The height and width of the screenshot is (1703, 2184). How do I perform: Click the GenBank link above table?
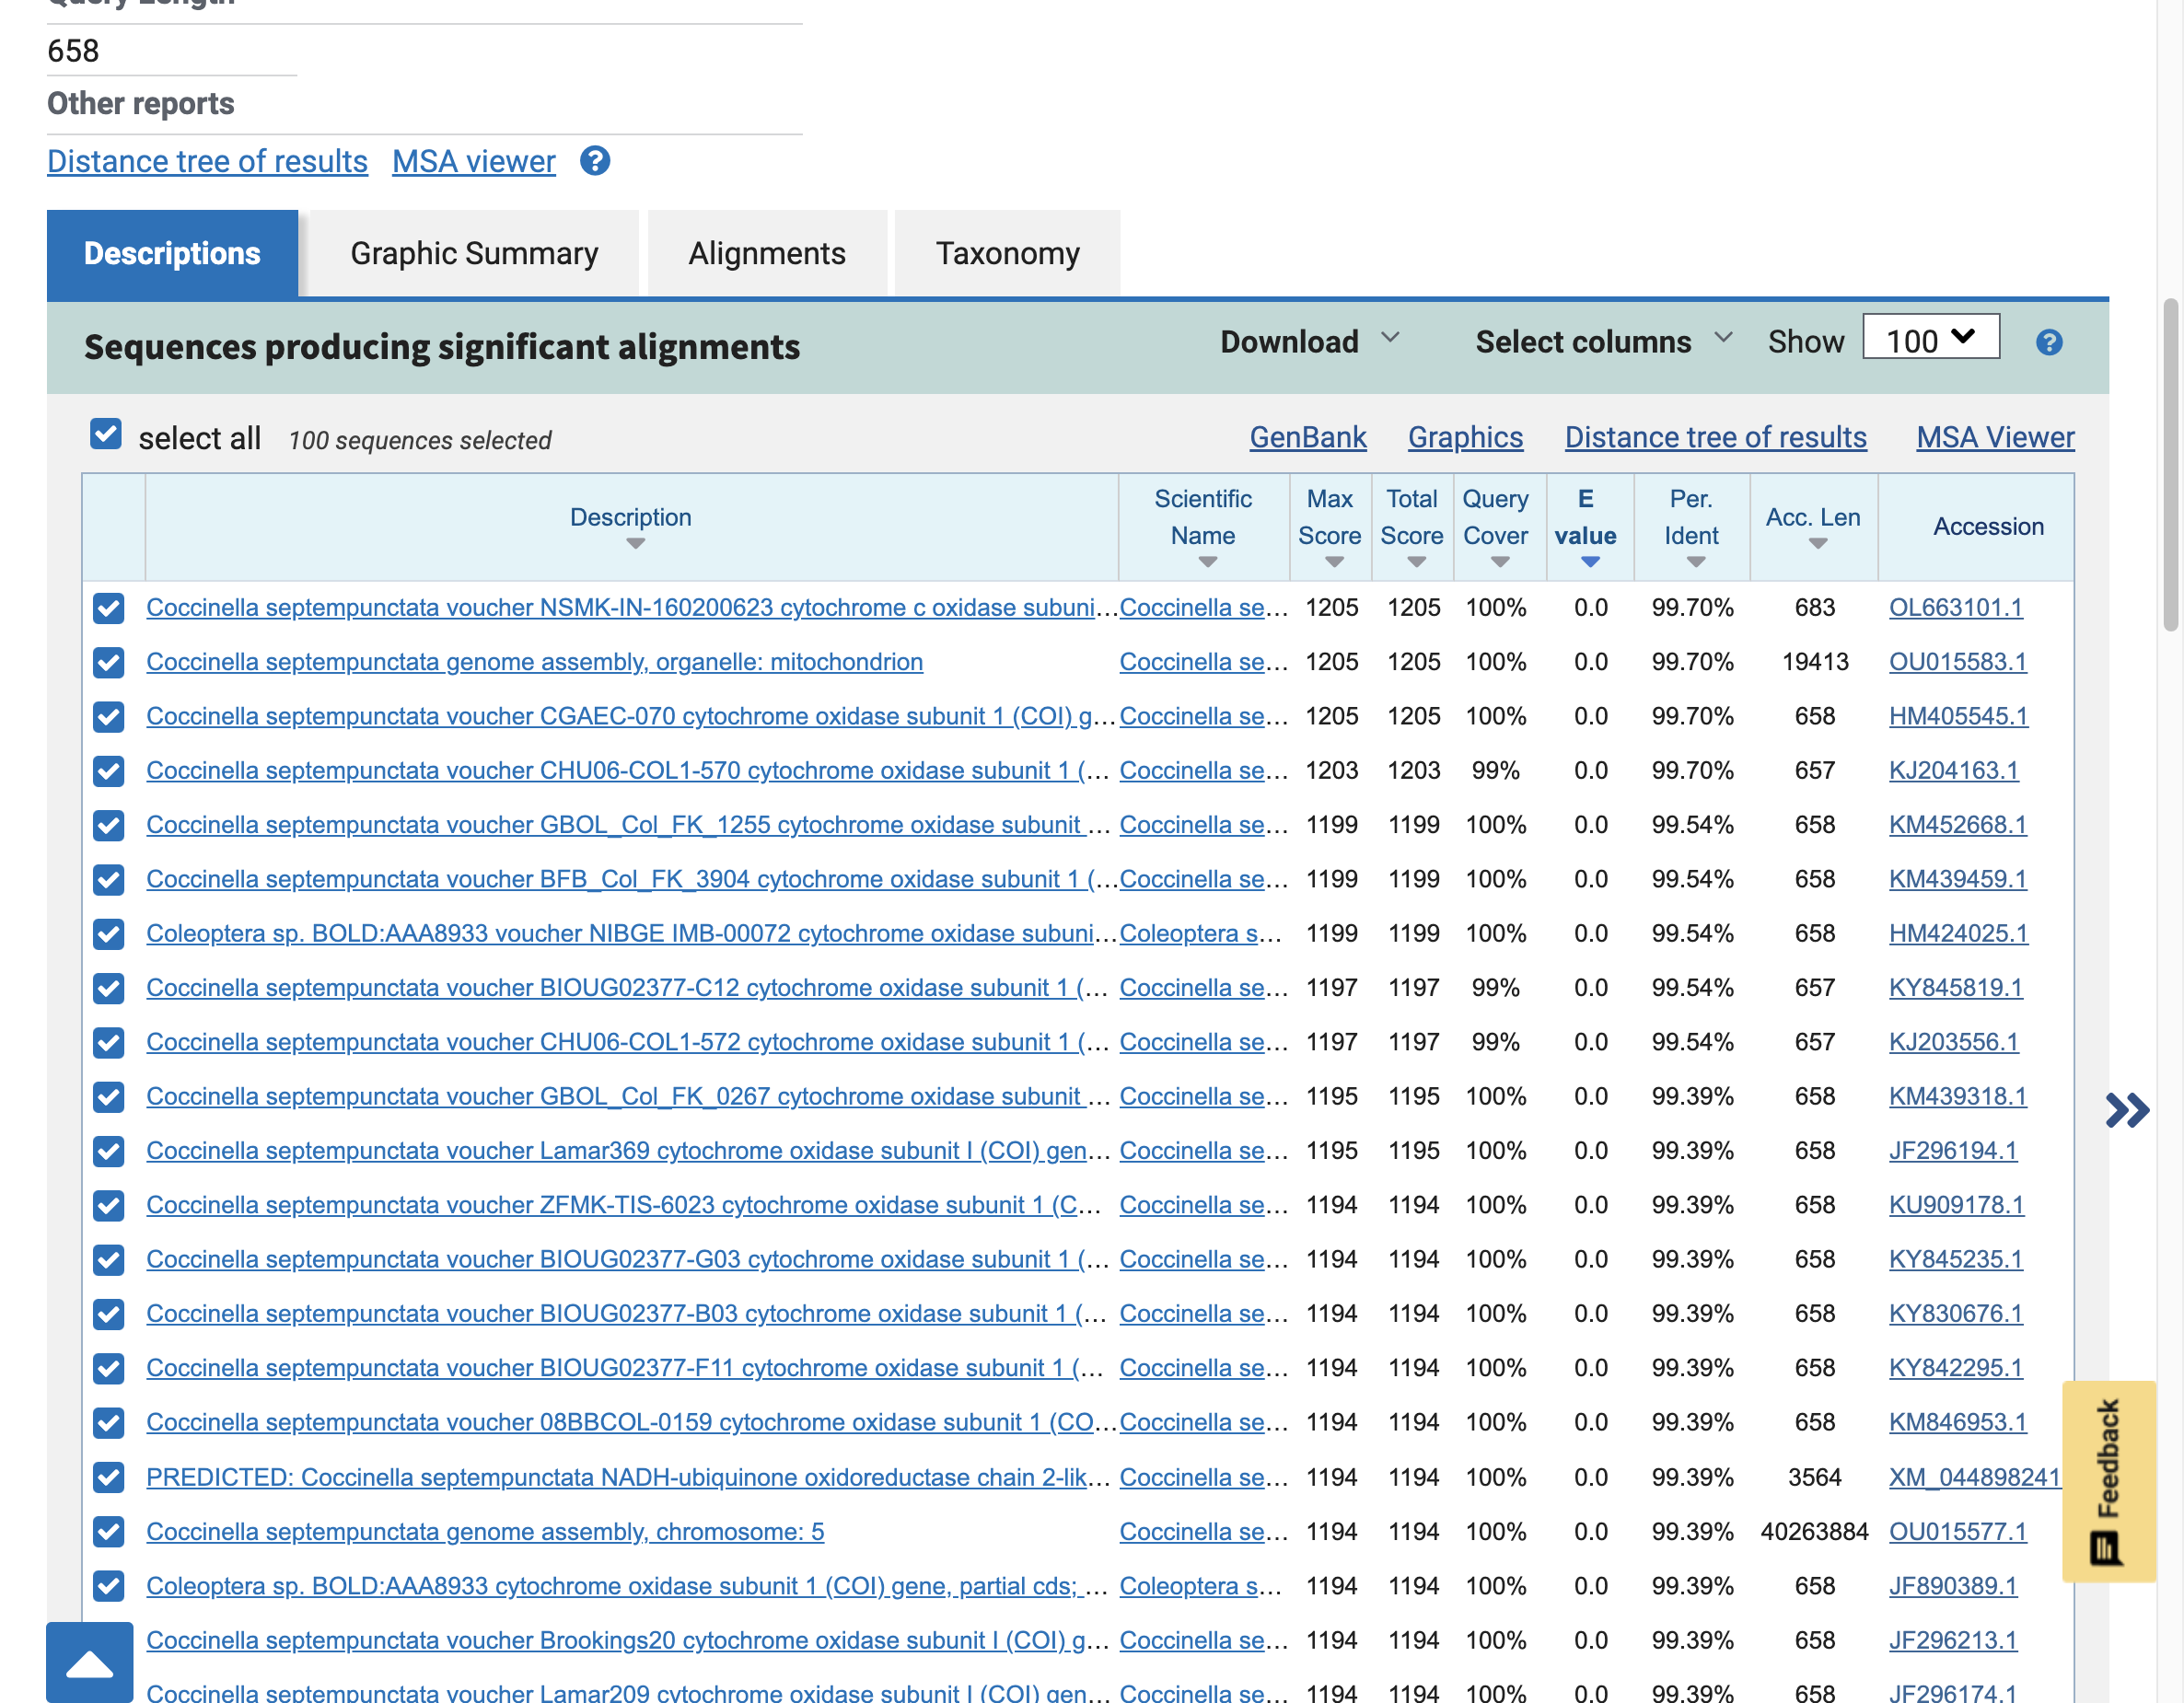1308,437
